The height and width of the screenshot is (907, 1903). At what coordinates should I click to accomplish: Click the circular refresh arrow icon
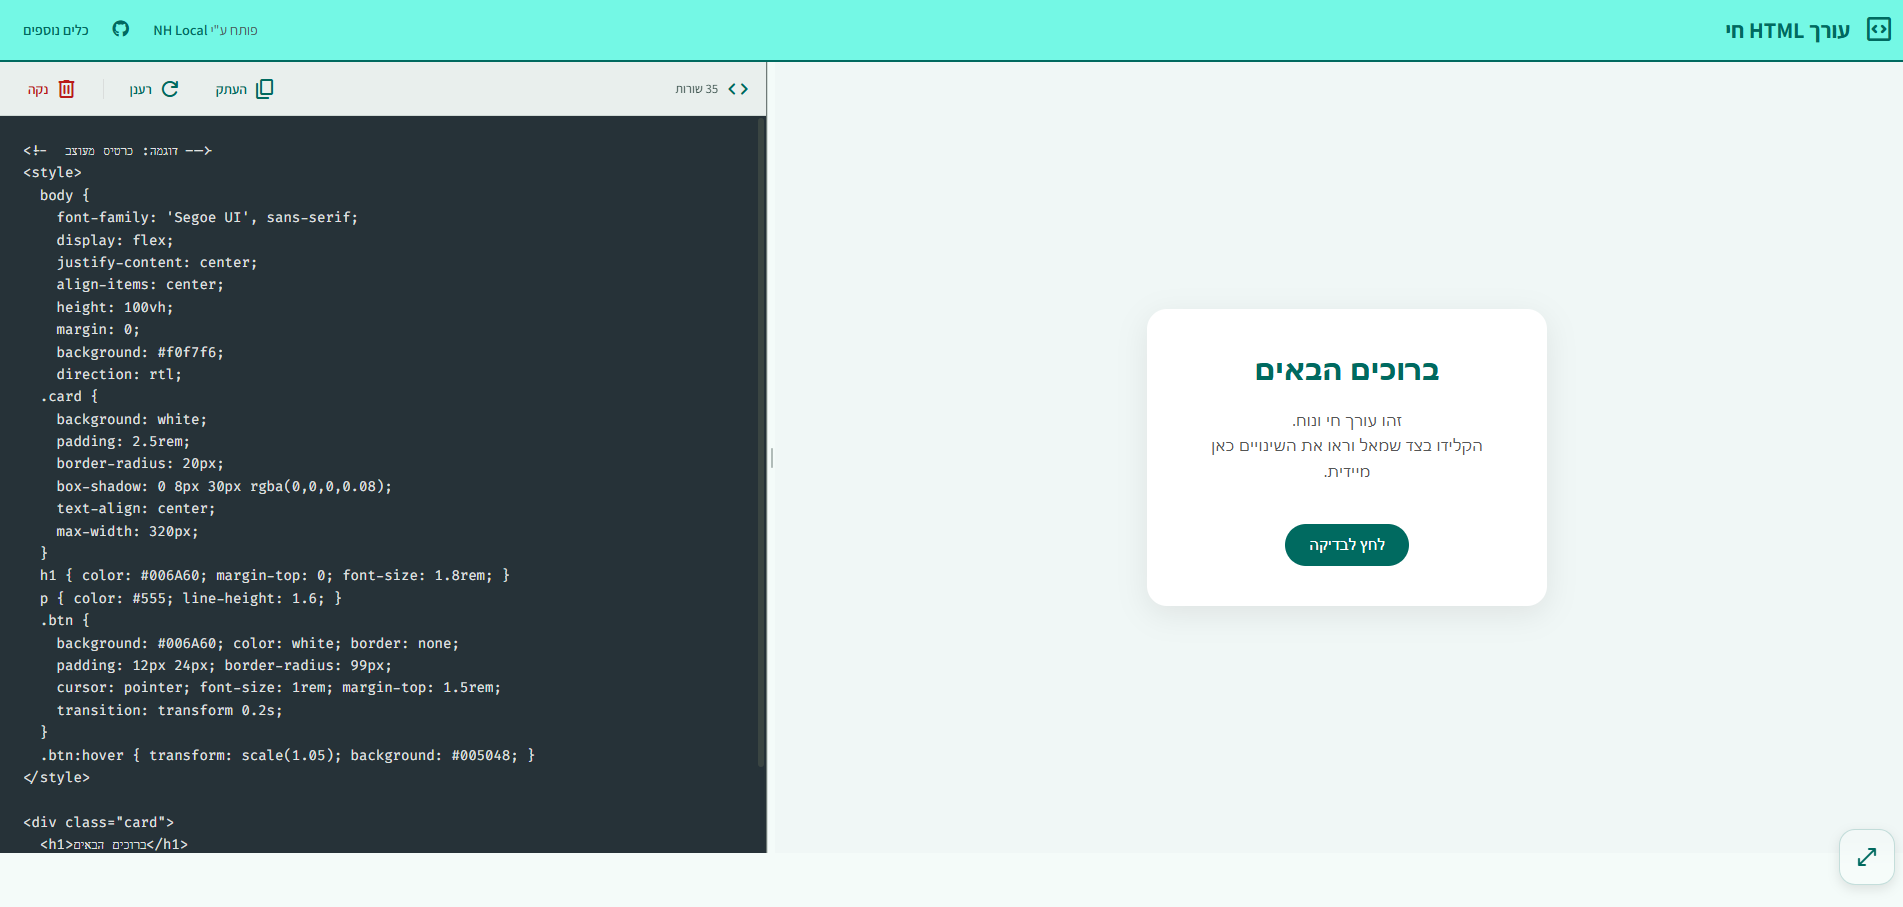pos(170,89)
